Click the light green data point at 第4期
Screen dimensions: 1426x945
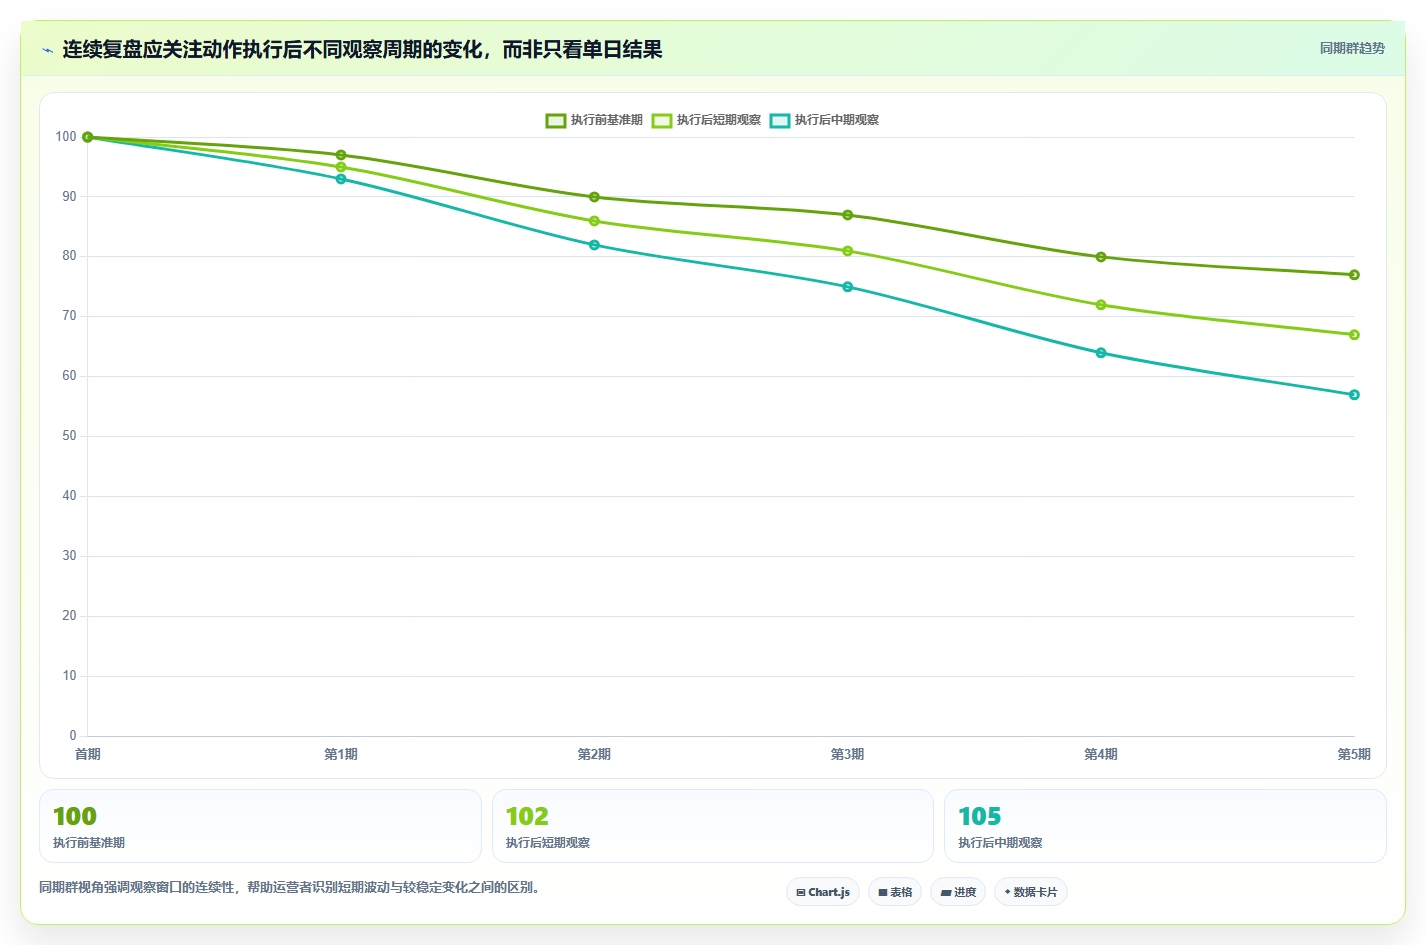(1101, 305)
